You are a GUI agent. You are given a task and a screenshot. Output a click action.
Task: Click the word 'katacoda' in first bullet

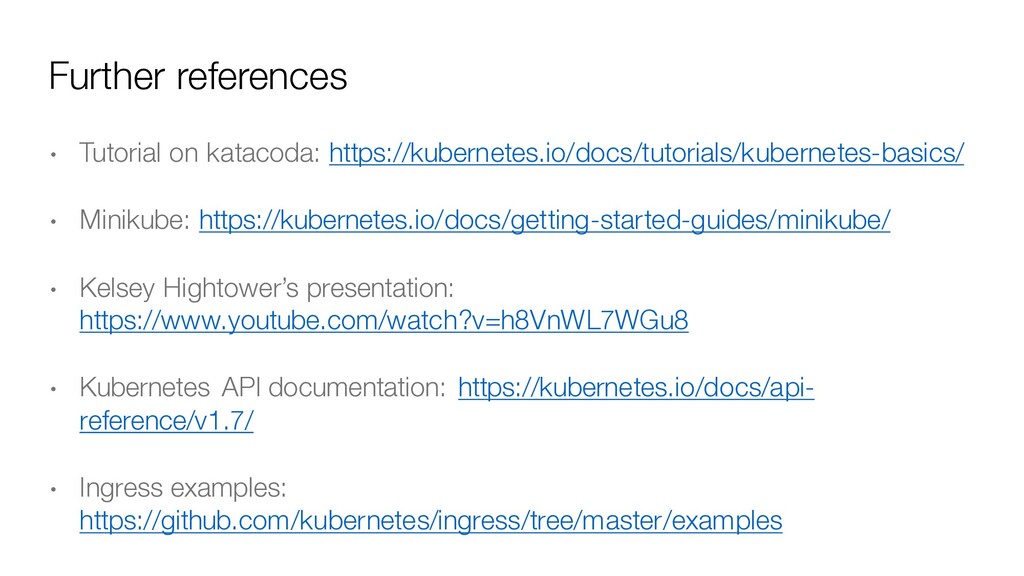tap(263, 153)
